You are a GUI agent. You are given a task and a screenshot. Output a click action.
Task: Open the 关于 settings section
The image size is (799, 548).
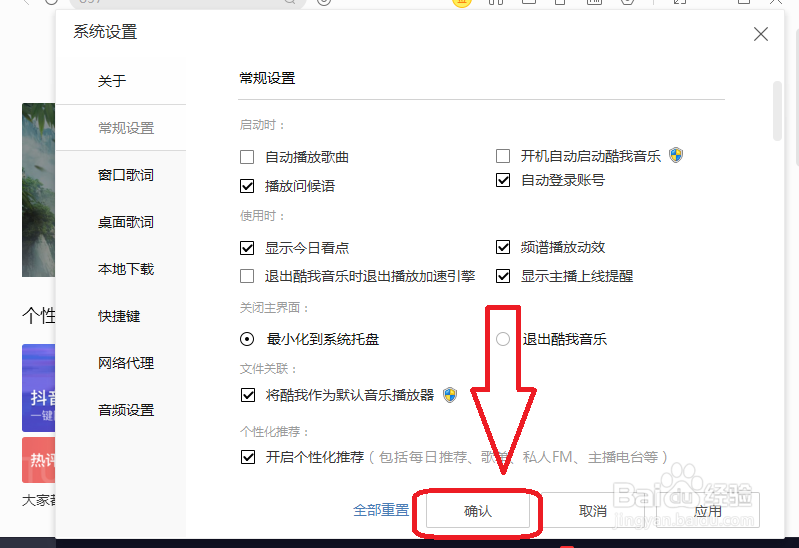112,81
